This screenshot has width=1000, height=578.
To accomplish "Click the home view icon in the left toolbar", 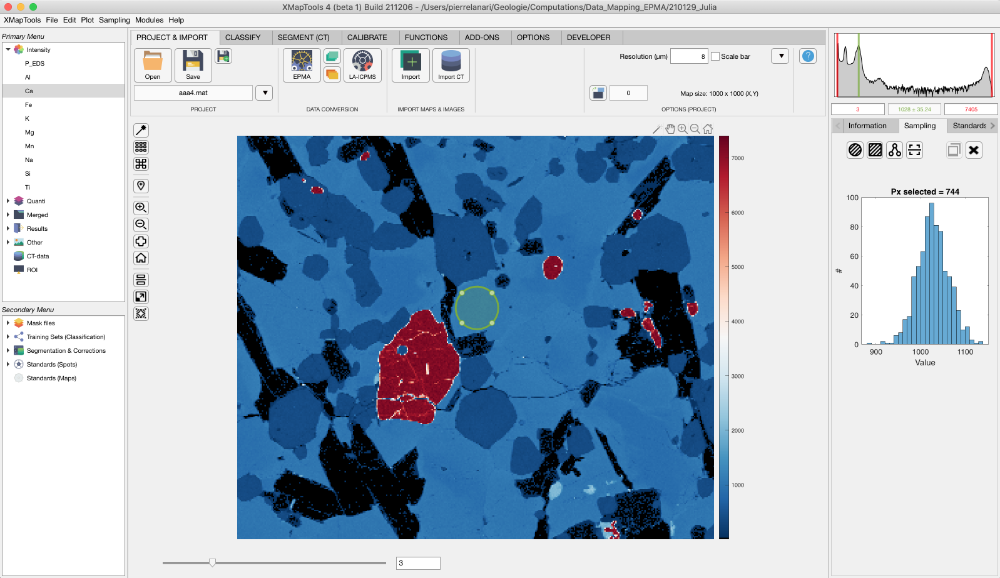I will (x=140, y=258).
